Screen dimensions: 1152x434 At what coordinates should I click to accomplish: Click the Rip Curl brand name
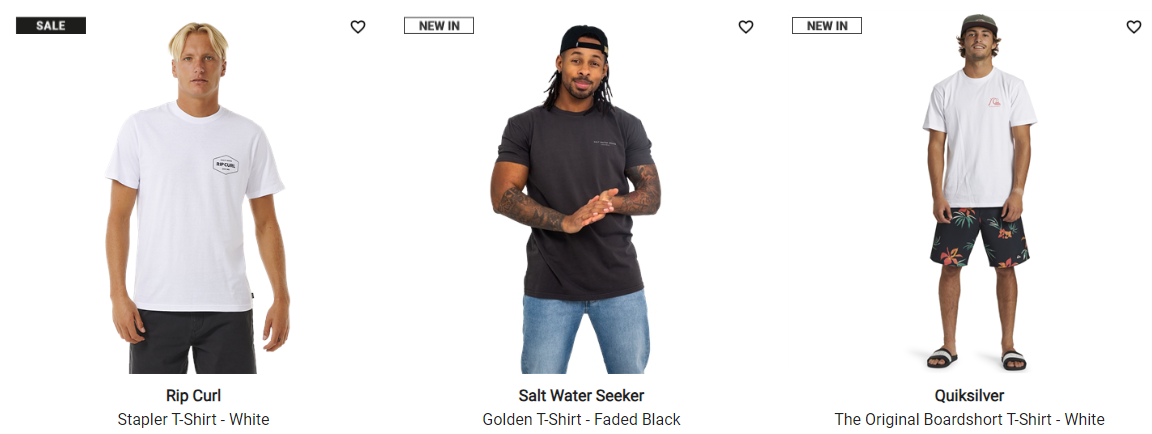coord(193,396)
